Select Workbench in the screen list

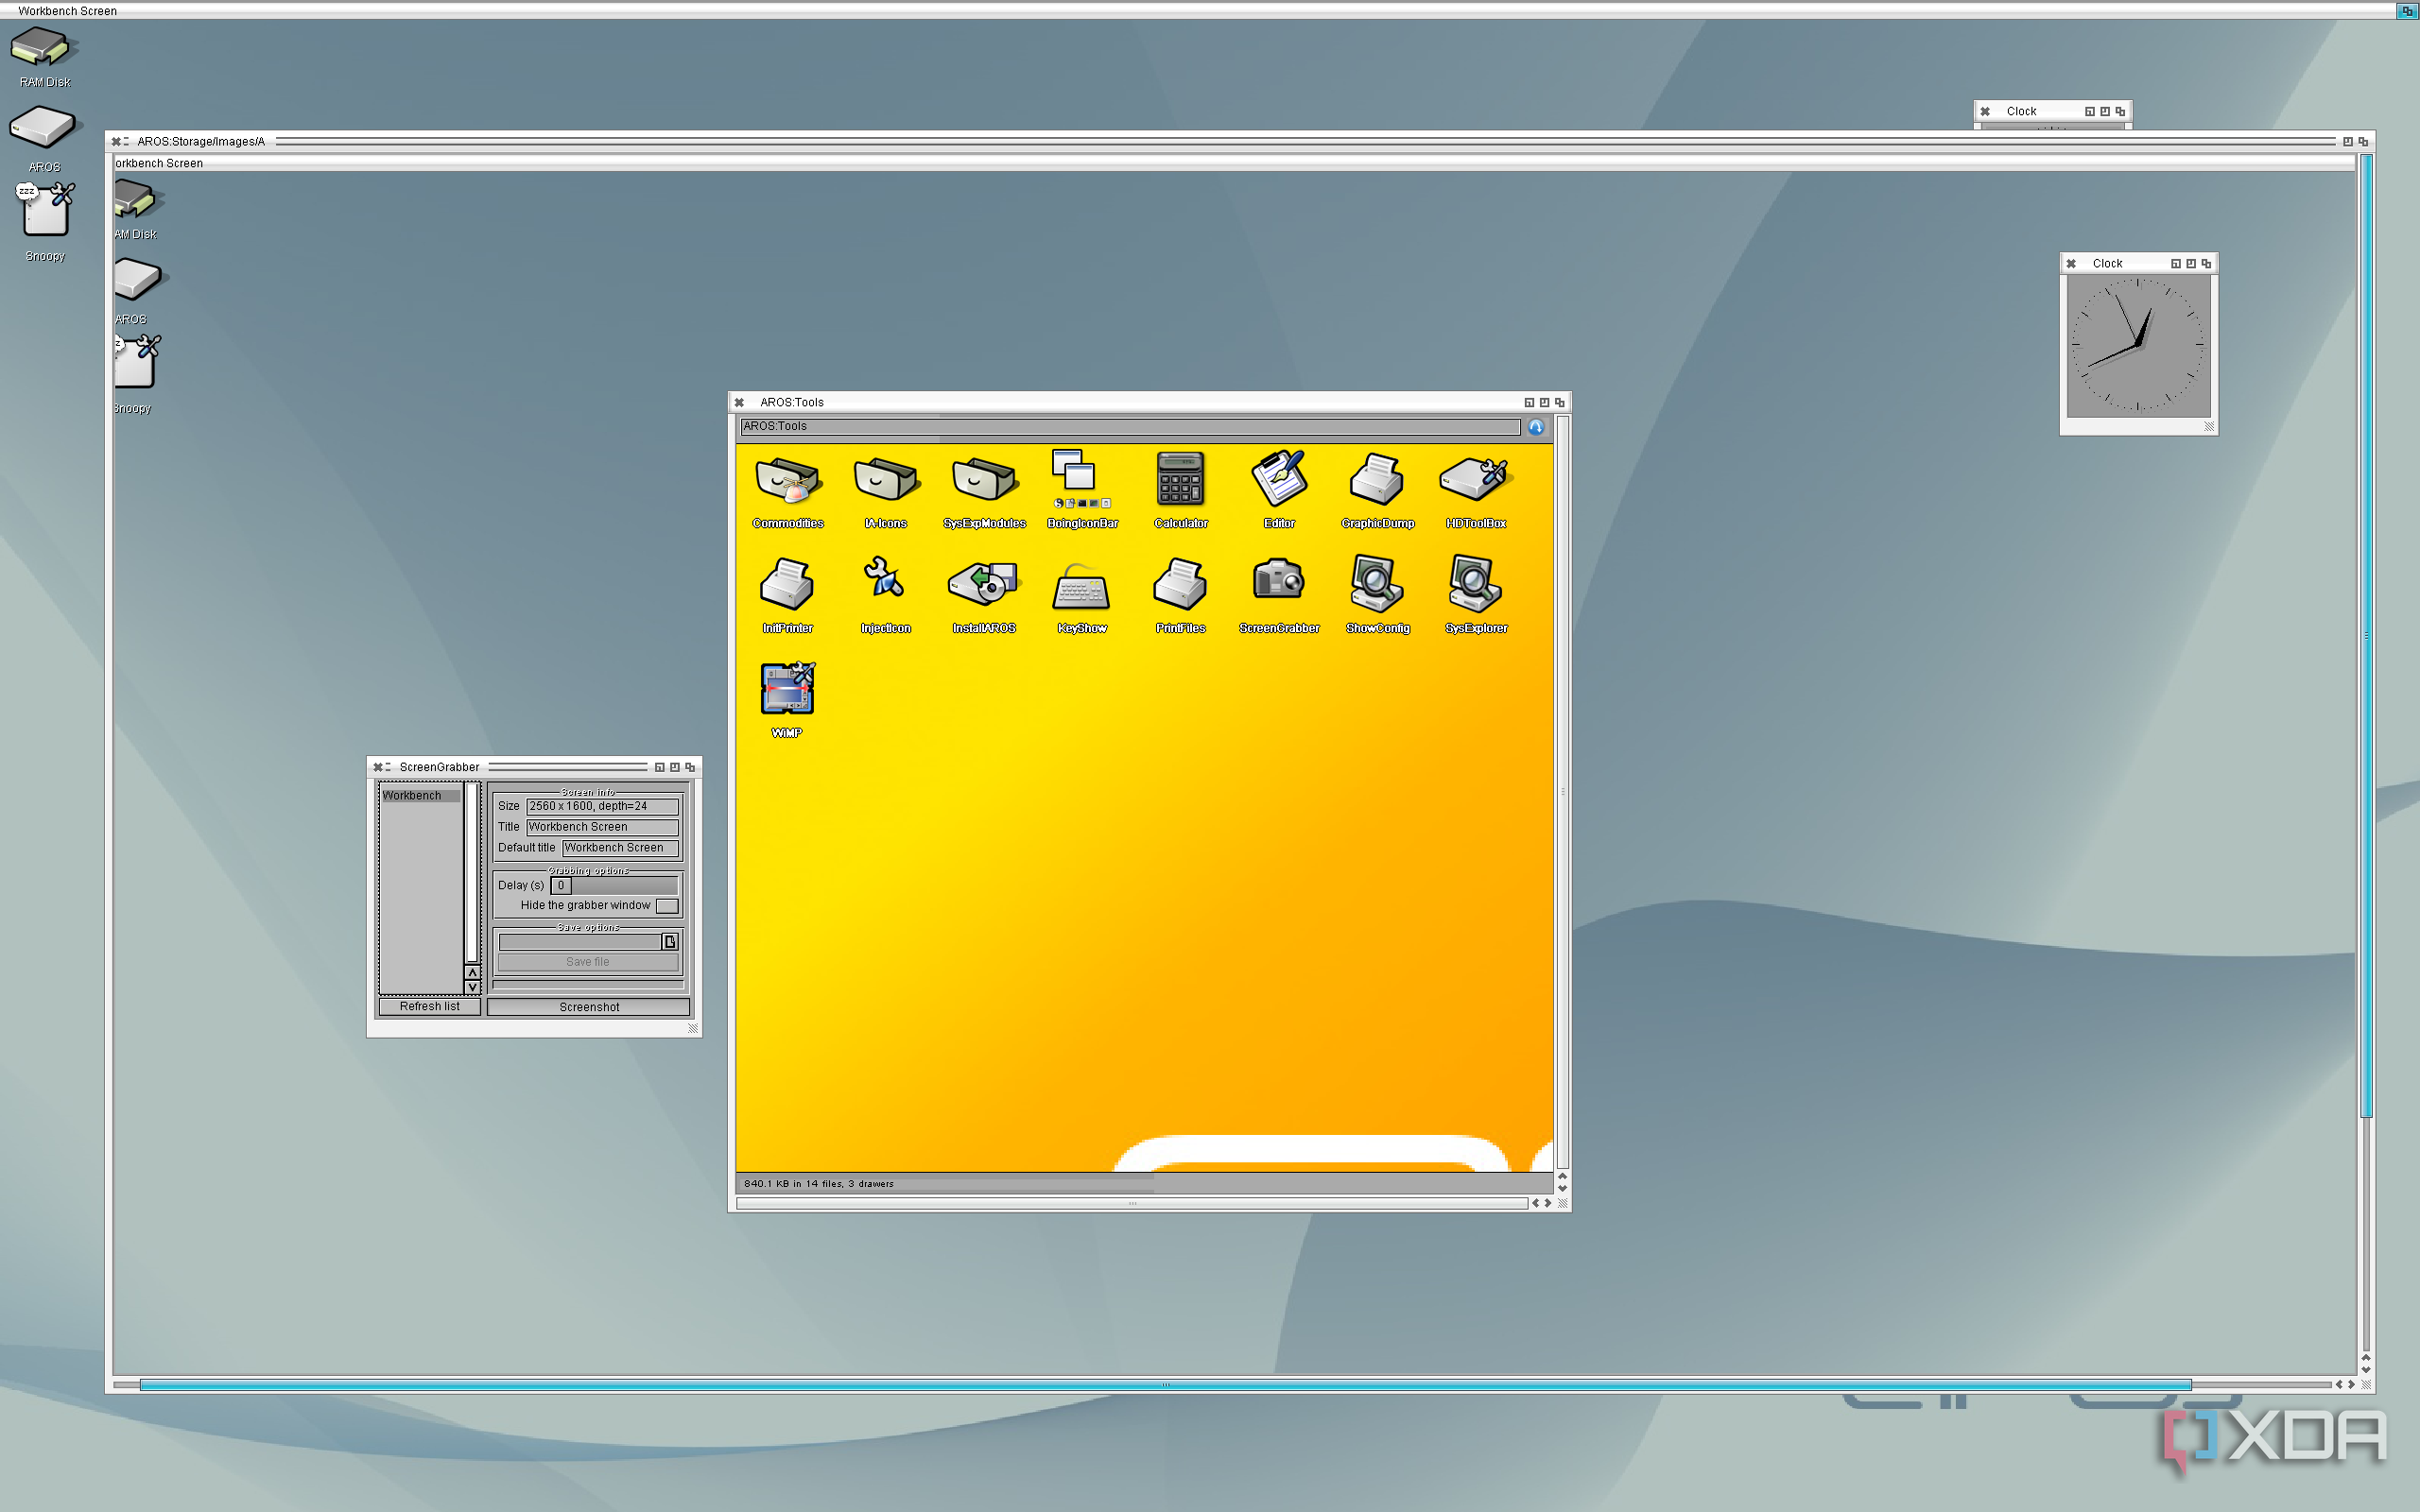point(419,796)
